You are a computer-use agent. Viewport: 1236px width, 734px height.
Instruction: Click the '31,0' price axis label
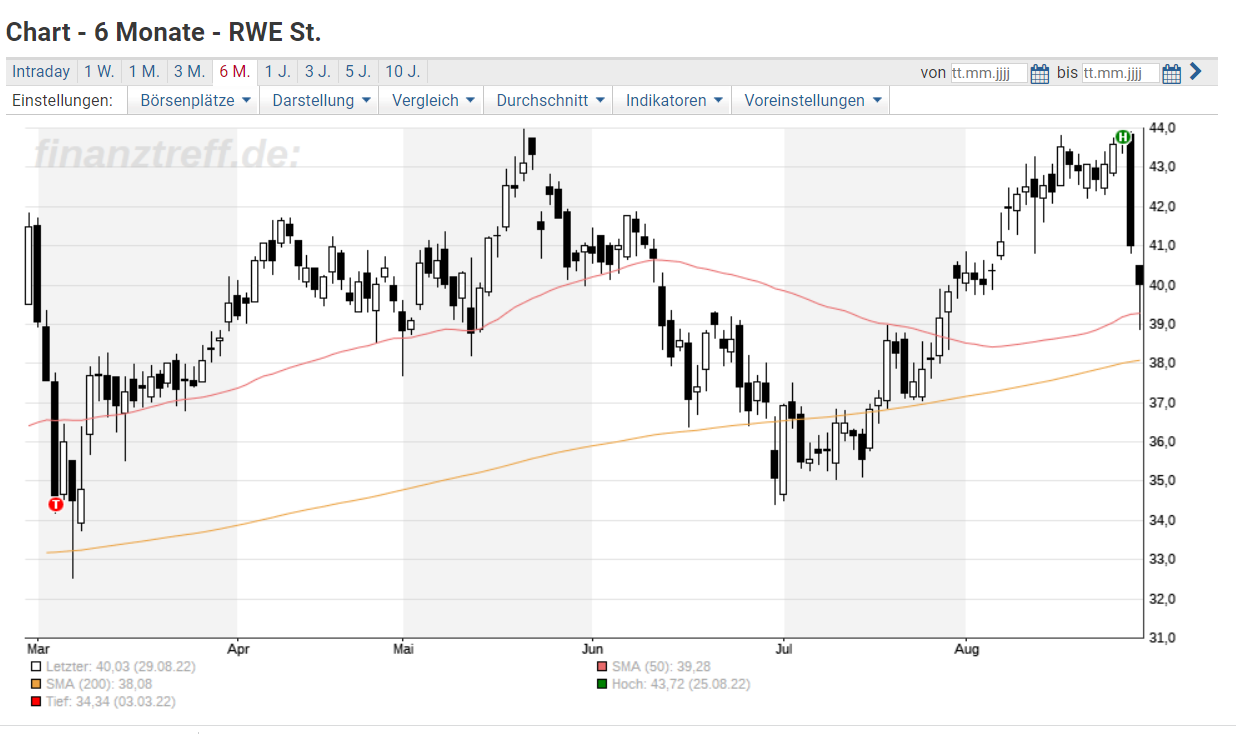[1162, 637]
